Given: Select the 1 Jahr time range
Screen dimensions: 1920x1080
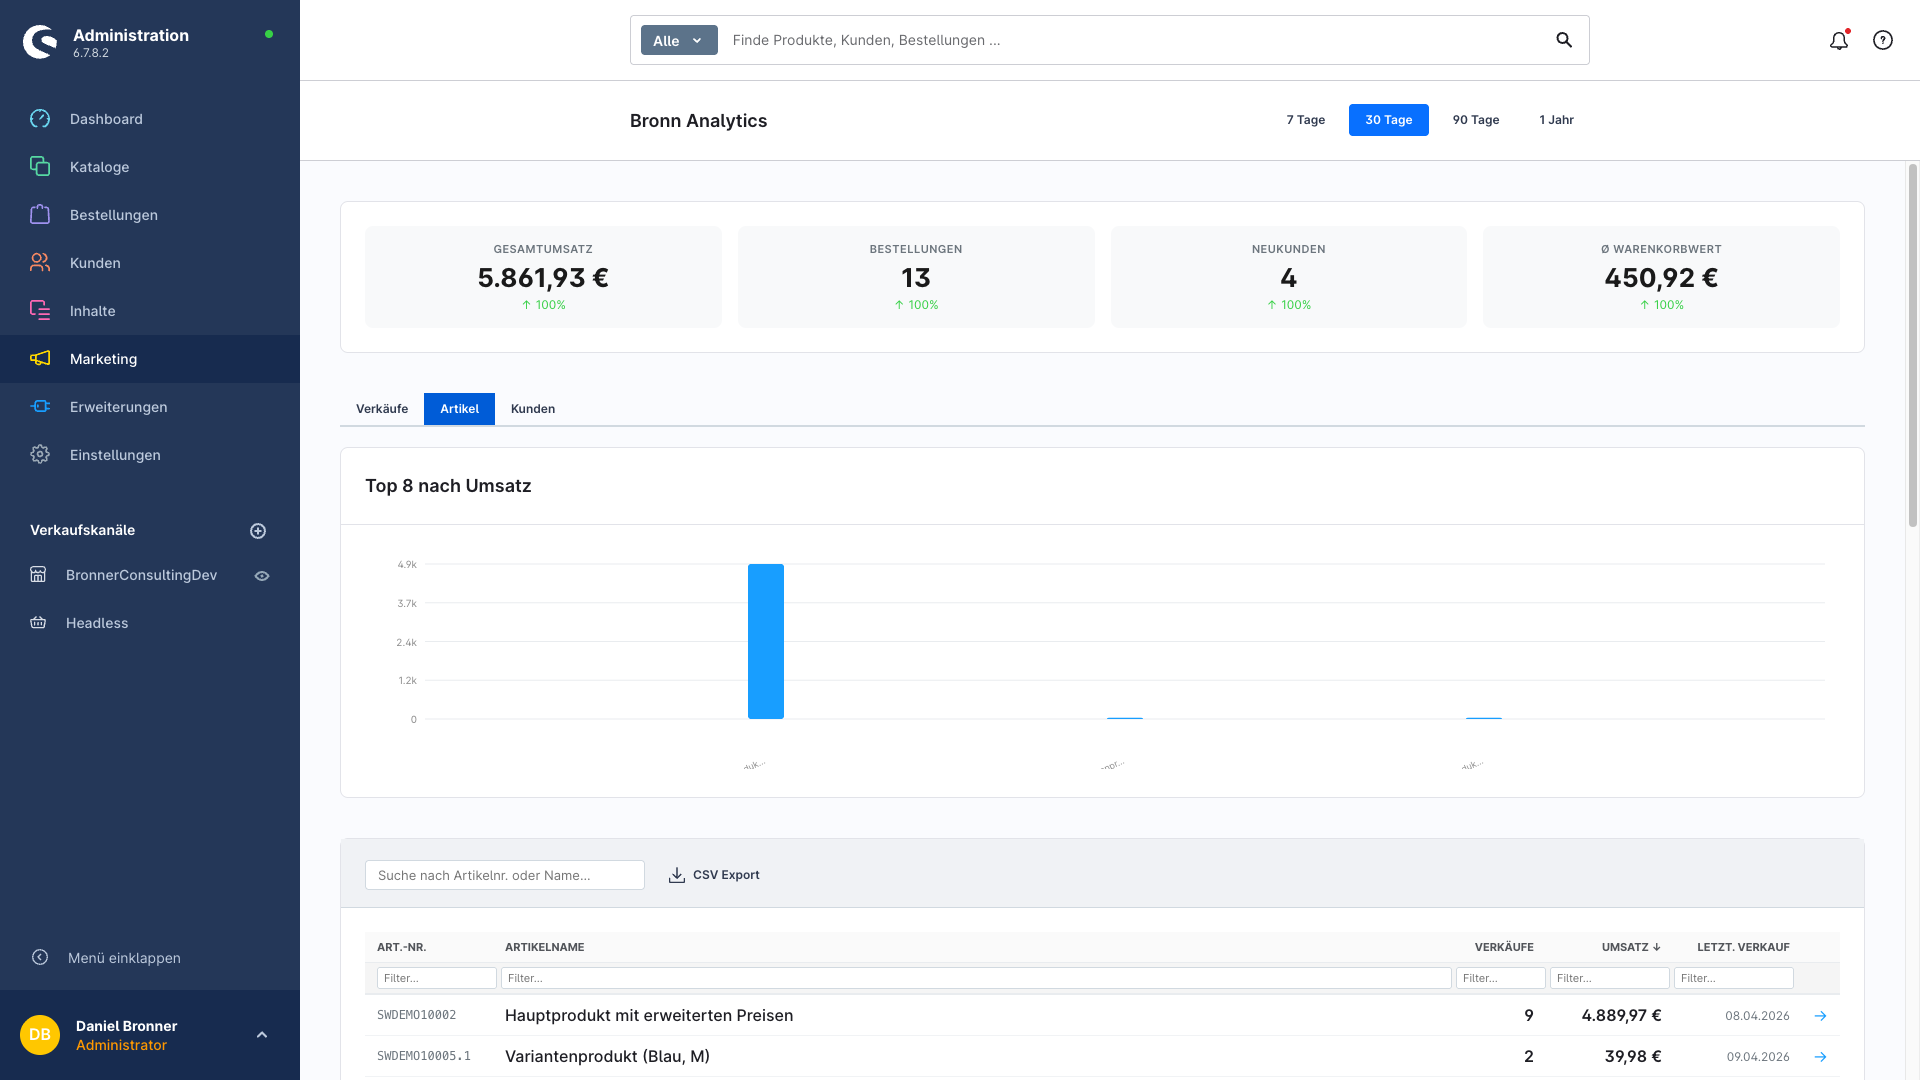Looking at the screenshot, I should tap(1556, 120).
